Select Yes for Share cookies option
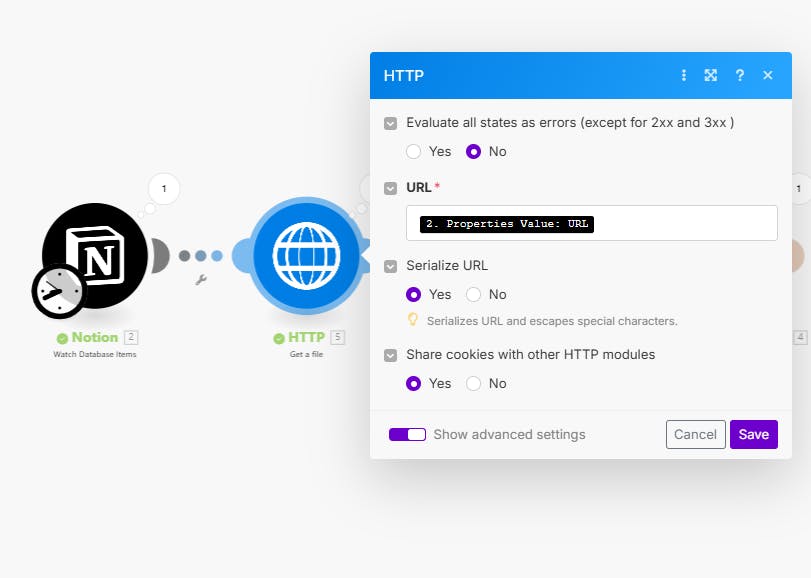 pyautogui.click(x=414, y=384)
